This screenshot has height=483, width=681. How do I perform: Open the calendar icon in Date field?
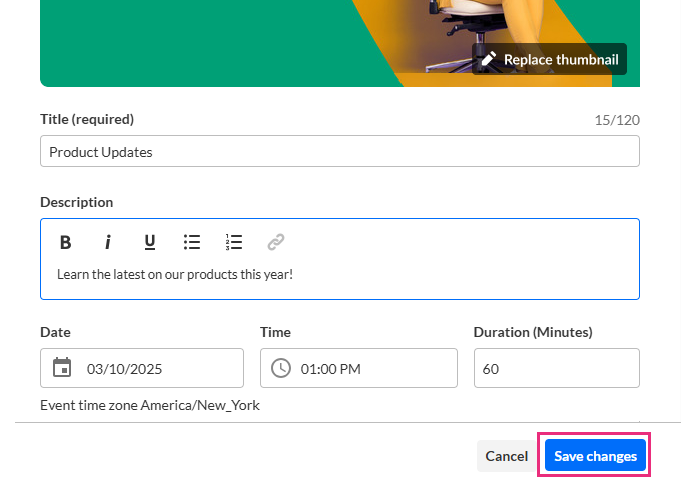pos(62,367)
